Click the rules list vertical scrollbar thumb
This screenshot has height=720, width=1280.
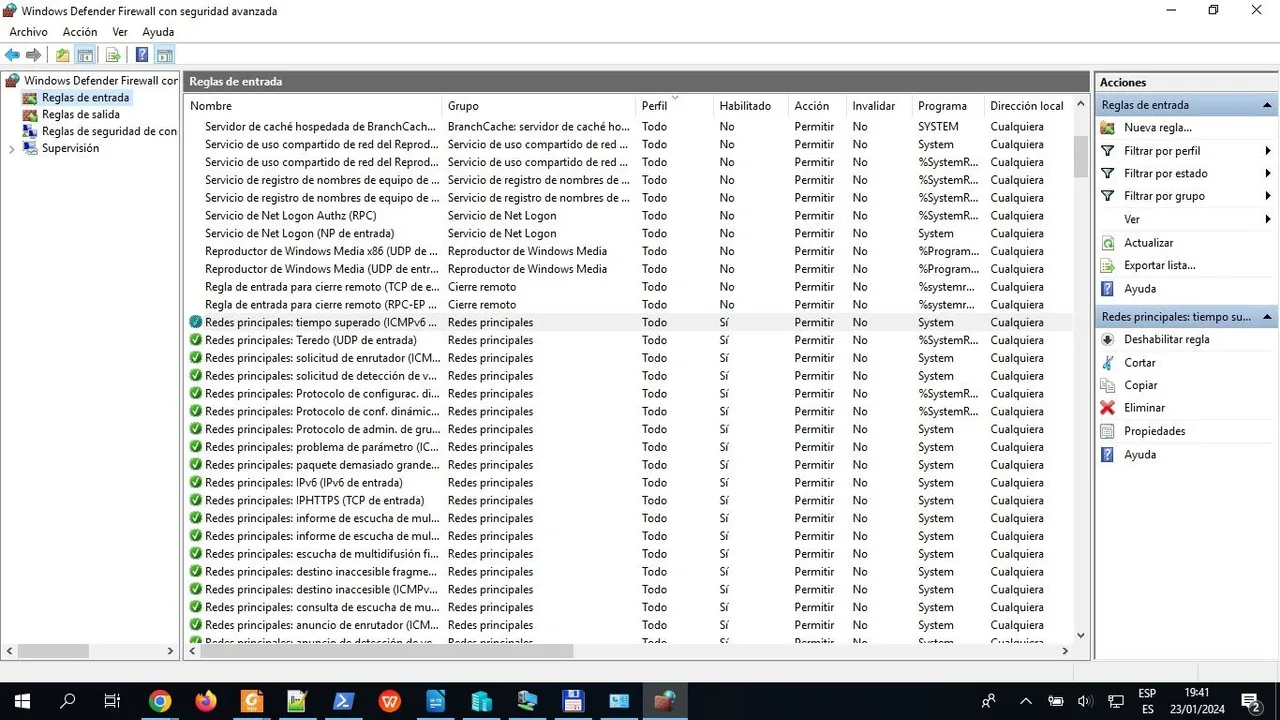(x=1080, y=157)
